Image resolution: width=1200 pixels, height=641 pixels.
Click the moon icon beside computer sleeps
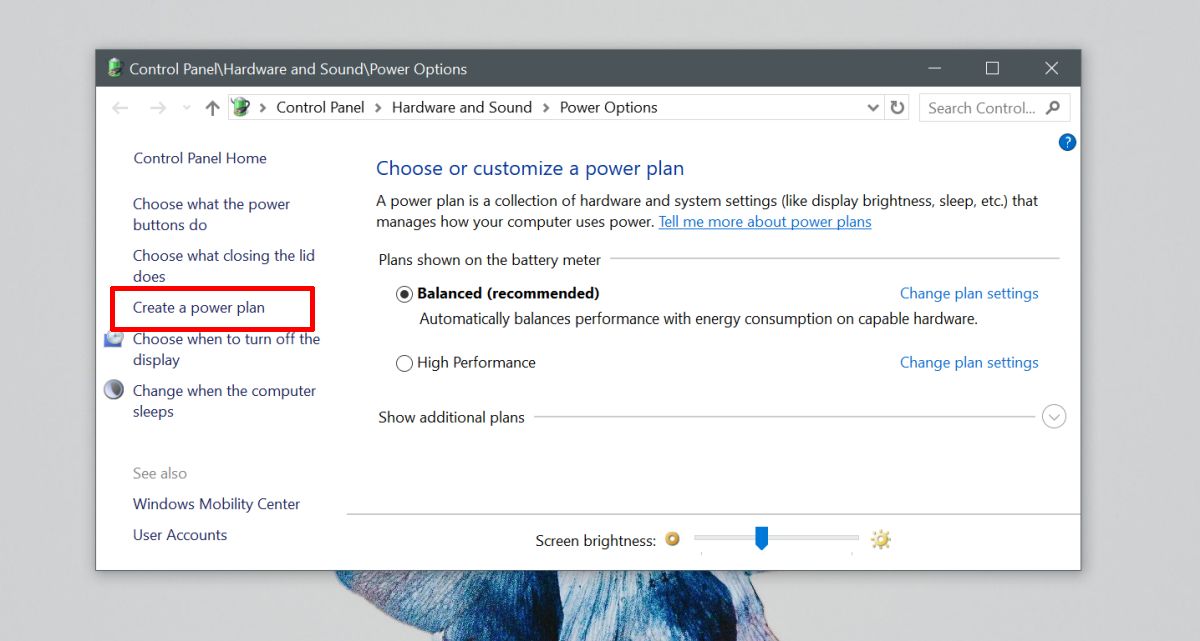114,390
